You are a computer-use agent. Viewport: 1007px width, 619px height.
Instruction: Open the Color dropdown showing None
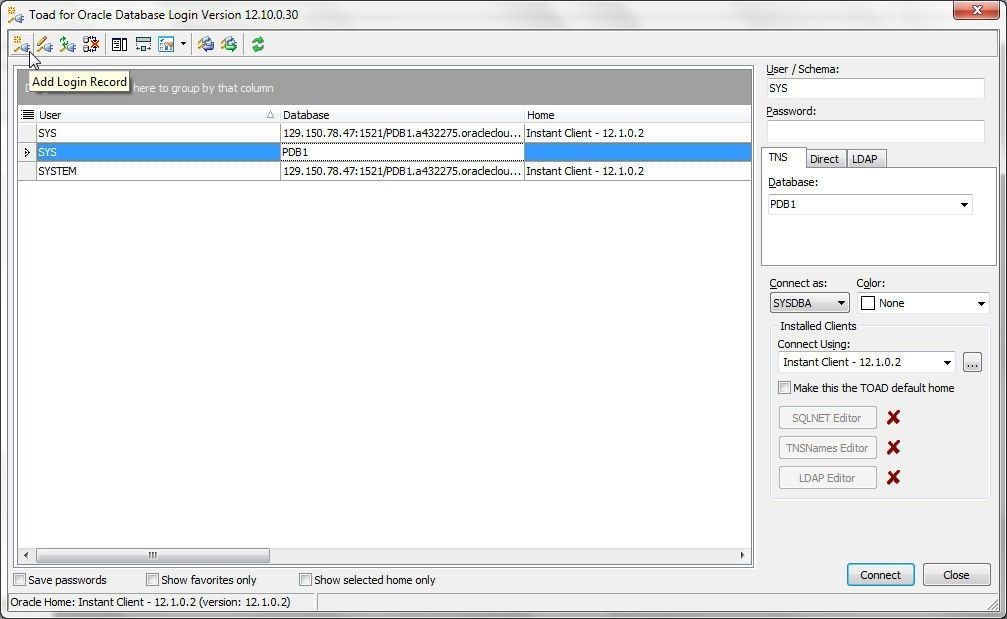coord(981,303)
